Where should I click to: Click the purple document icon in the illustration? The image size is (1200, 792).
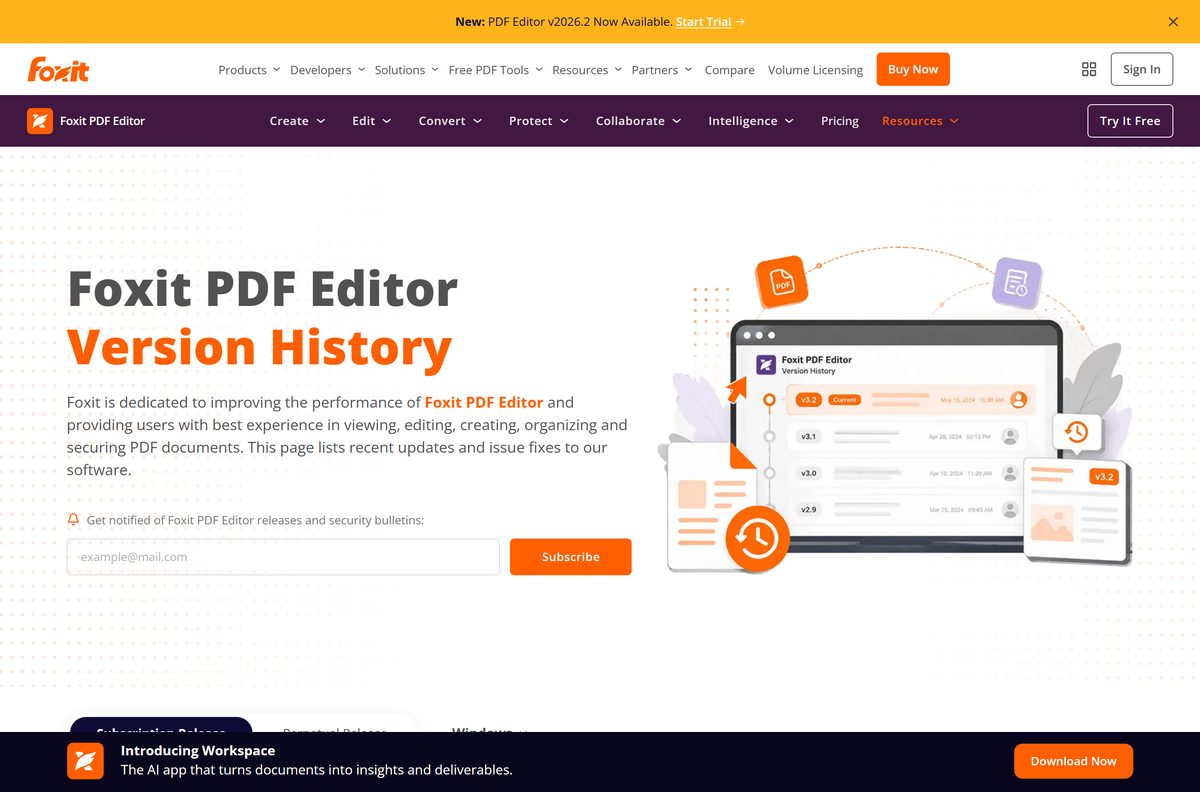pyautogui.click(x=1016, y=282)
